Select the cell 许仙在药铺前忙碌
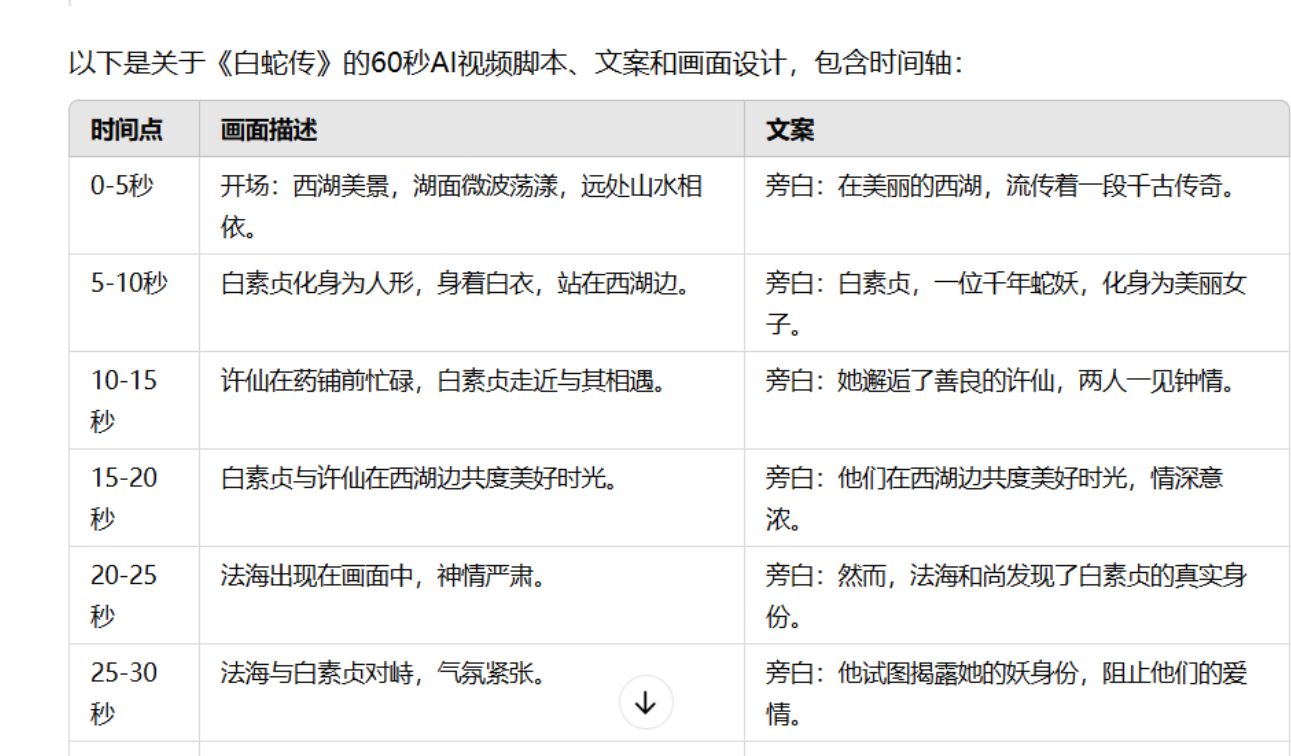1291x756 pixels. tap(472, 401)
